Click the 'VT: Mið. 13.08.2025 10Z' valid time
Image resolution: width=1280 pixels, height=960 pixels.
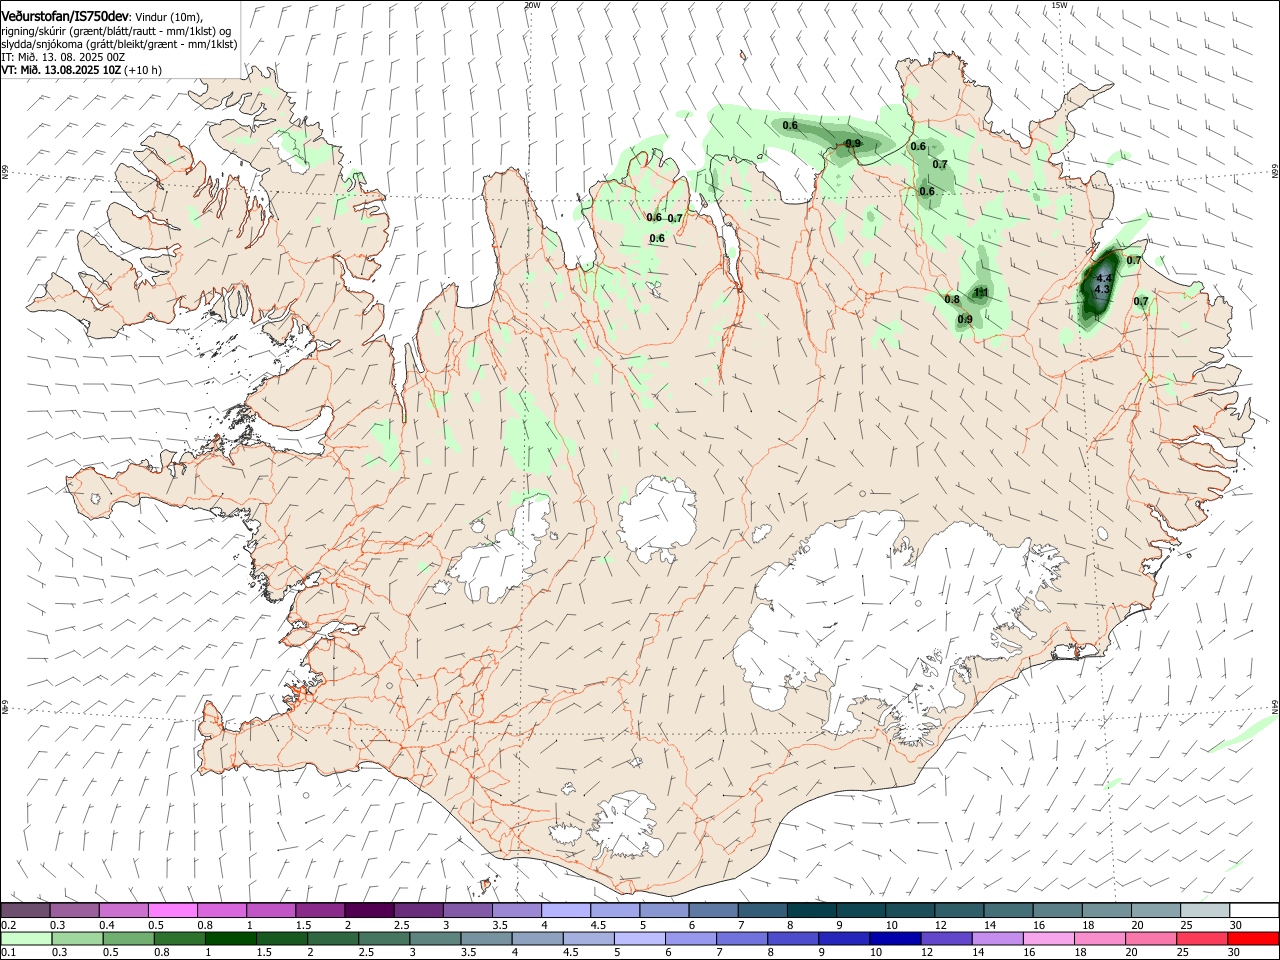[x=61, y=70]
